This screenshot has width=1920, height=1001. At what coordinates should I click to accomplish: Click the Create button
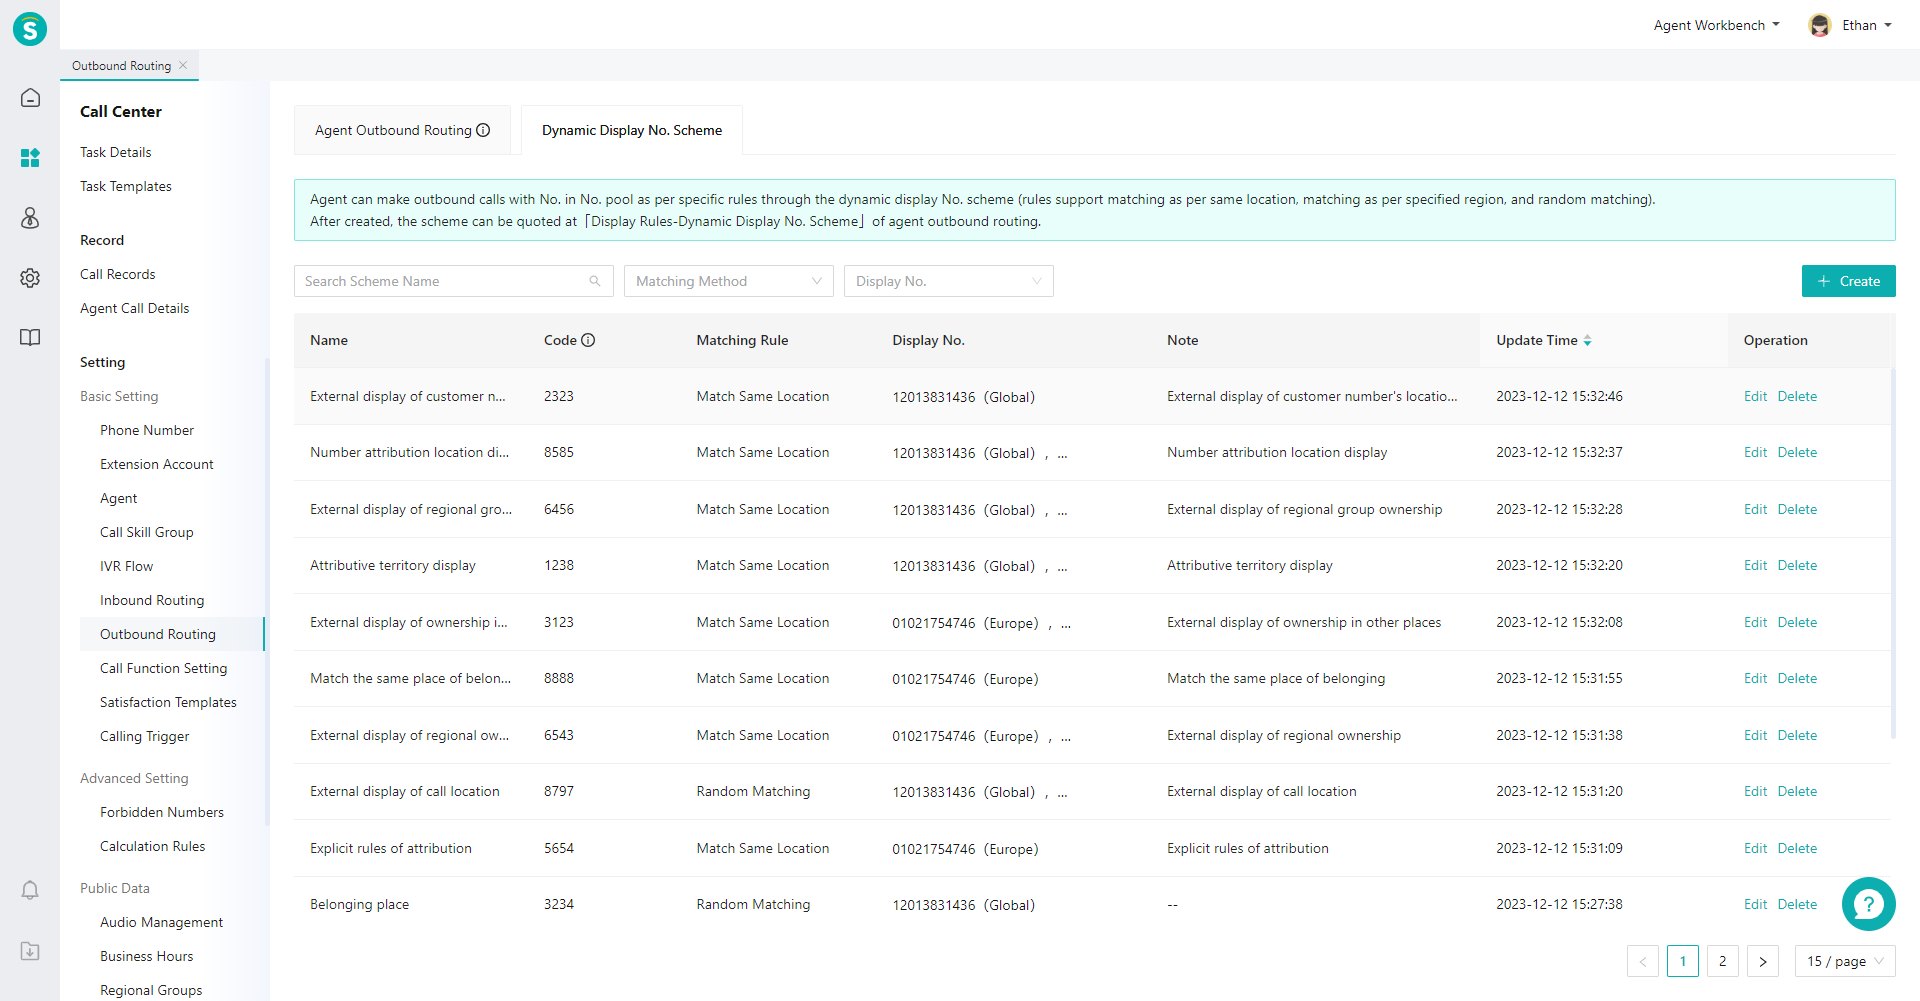tap(1849, 281)
